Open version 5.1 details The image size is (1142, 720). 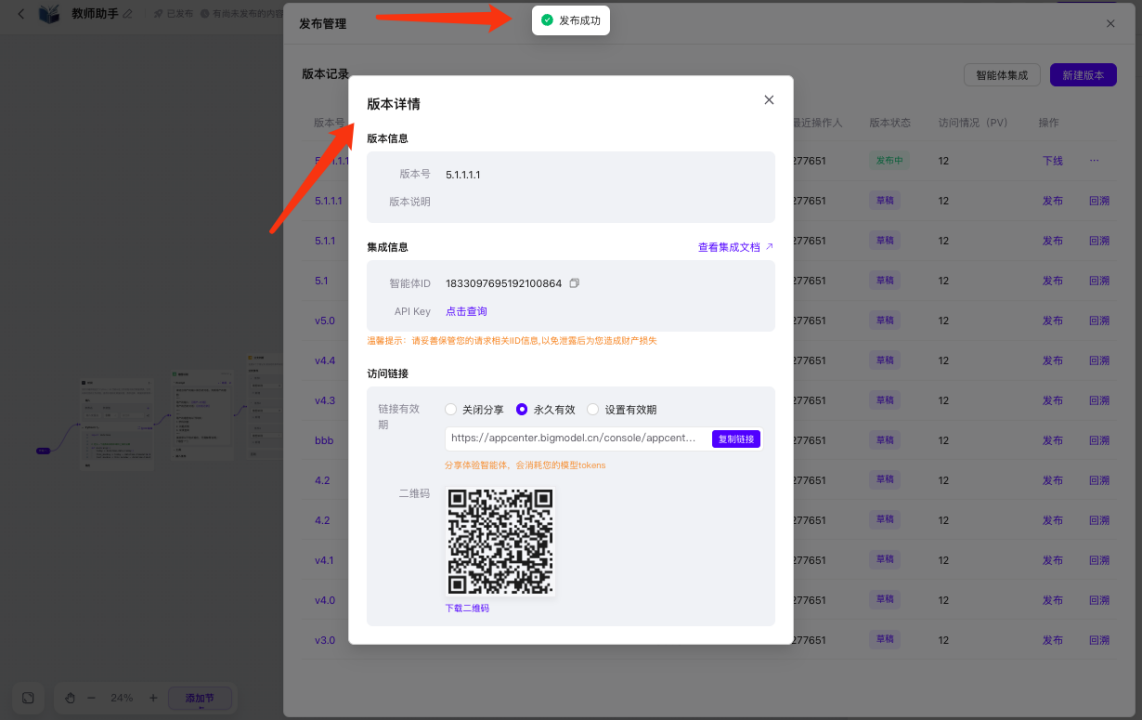[x=321, y=281]
